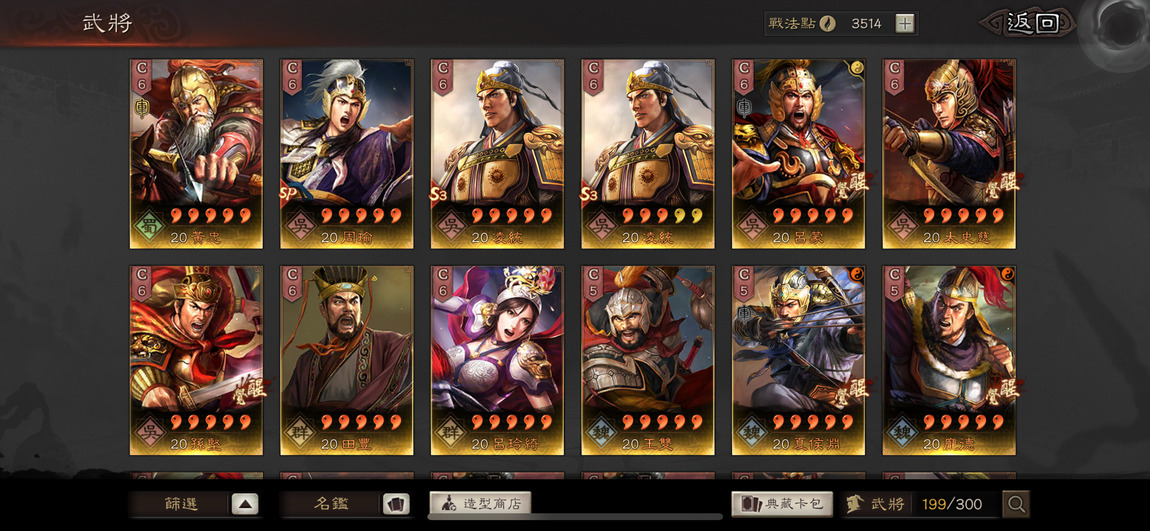Open the 典藏卡包 card pack

click(782, 504)
